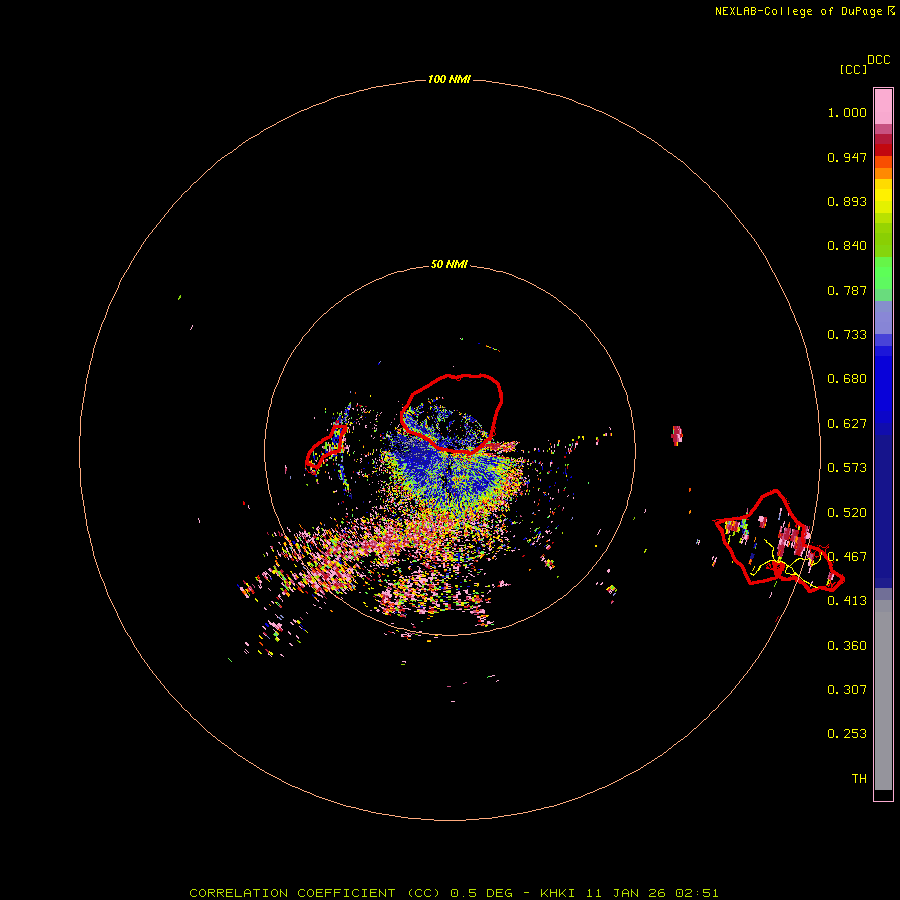The image size is (900, 900).
Task: Pick the red swatch near colorbar top
Action: click(883, 149)
